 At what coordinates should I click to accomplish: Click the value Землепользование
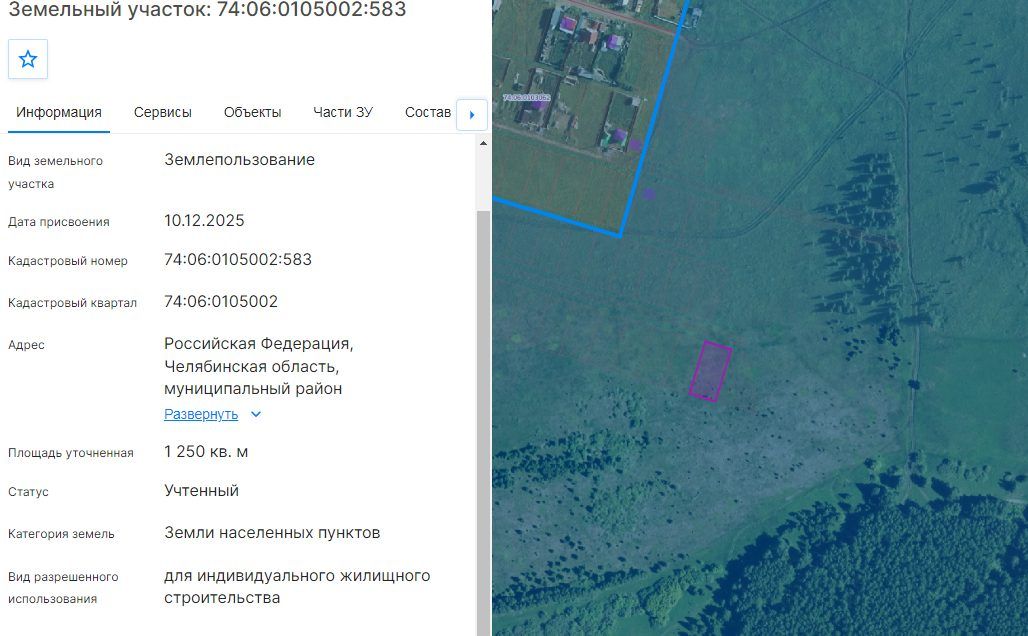(239, 160)
